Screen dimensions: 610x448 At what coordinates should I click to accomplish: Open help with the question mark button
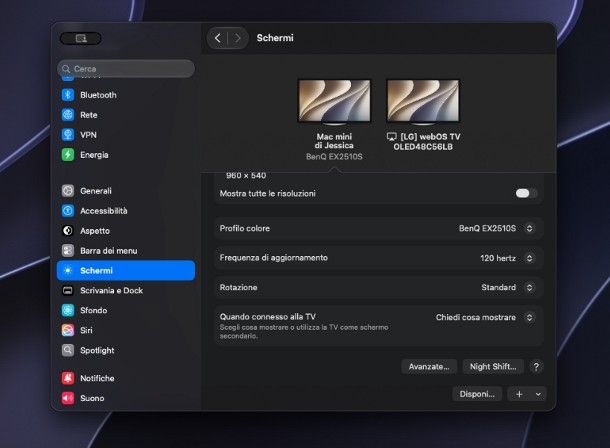point(536,367)
